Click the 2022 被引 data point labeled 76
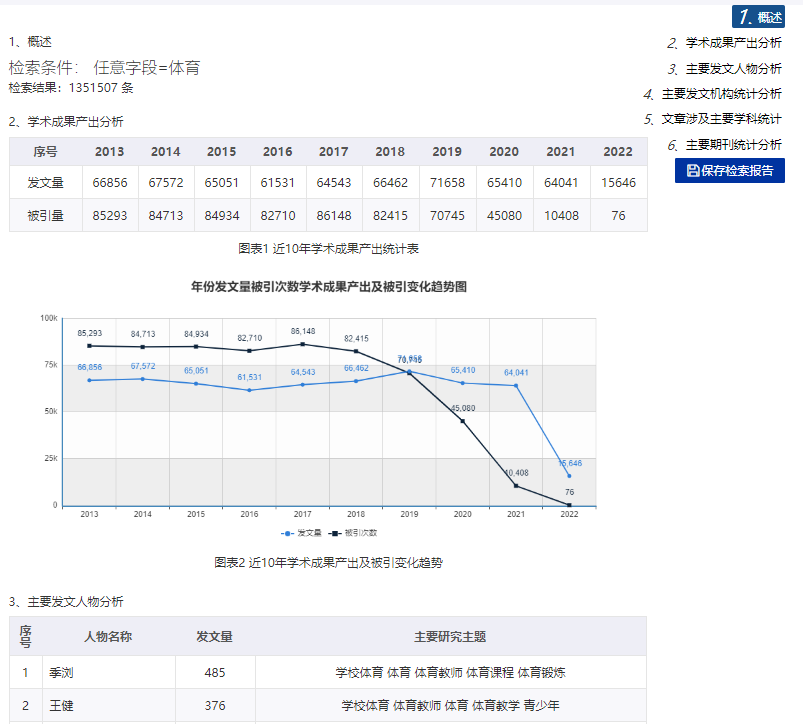 pos(569,505)
